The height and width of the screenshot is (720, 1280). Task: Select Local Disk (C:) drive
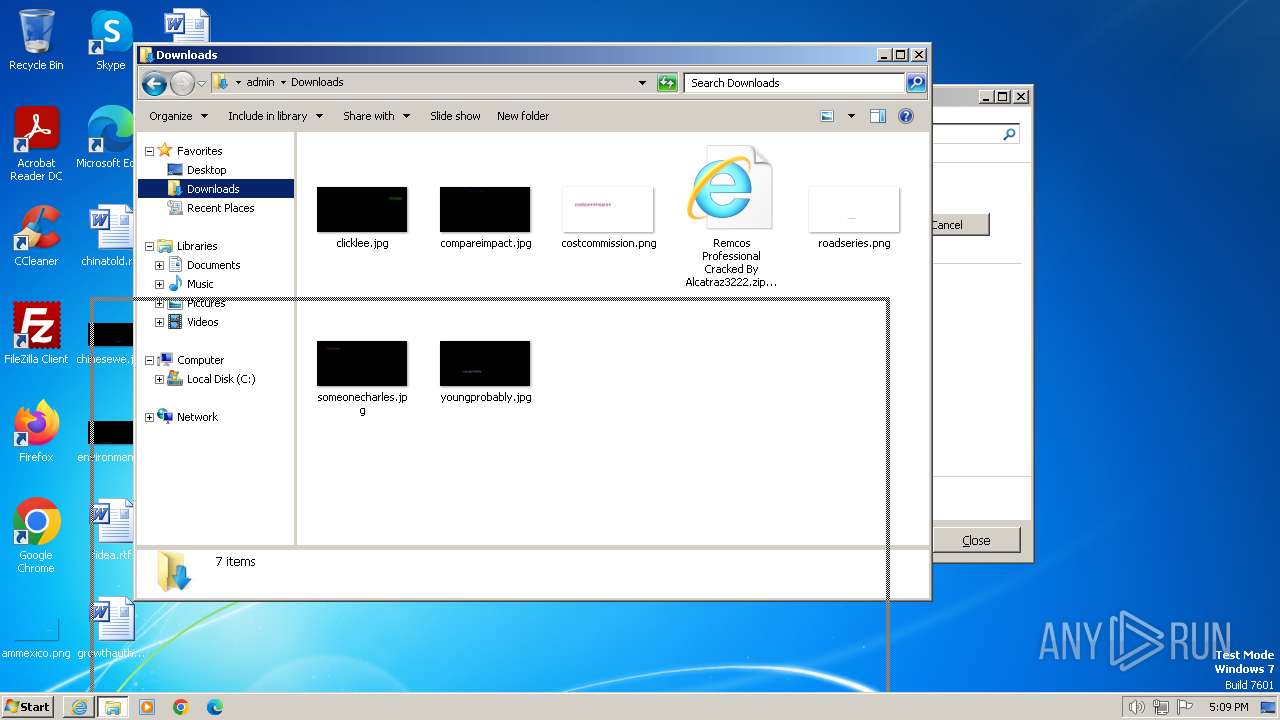(x=220, y=379)
